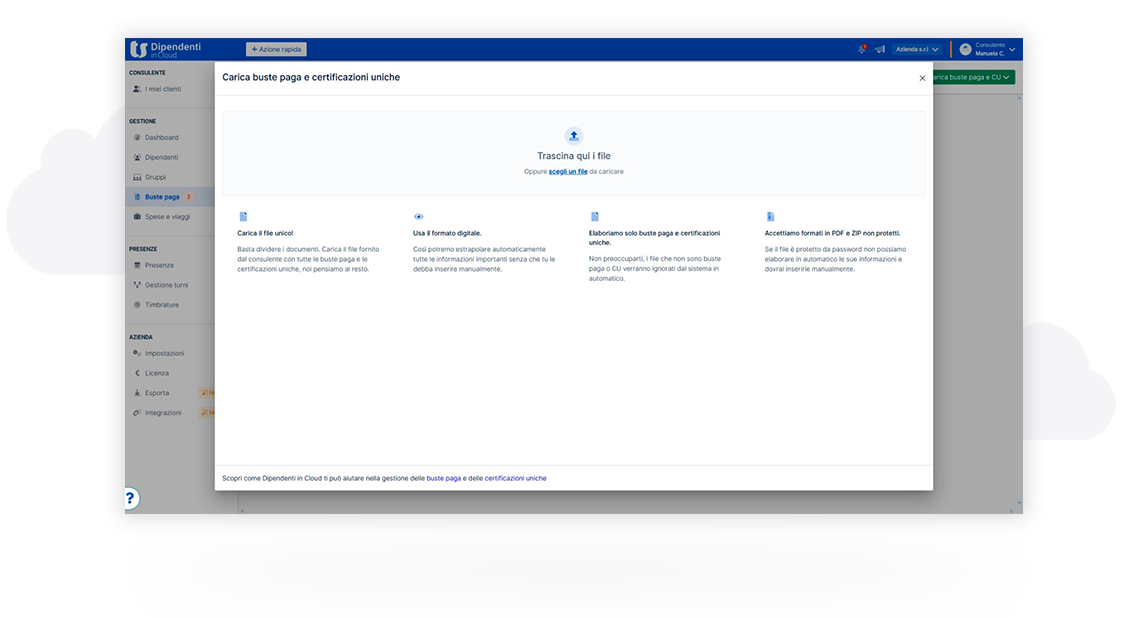1124x618 pixels.
Task: Expand the Consulente Manuela C. user menu arrow
Action: (1012, 49)
